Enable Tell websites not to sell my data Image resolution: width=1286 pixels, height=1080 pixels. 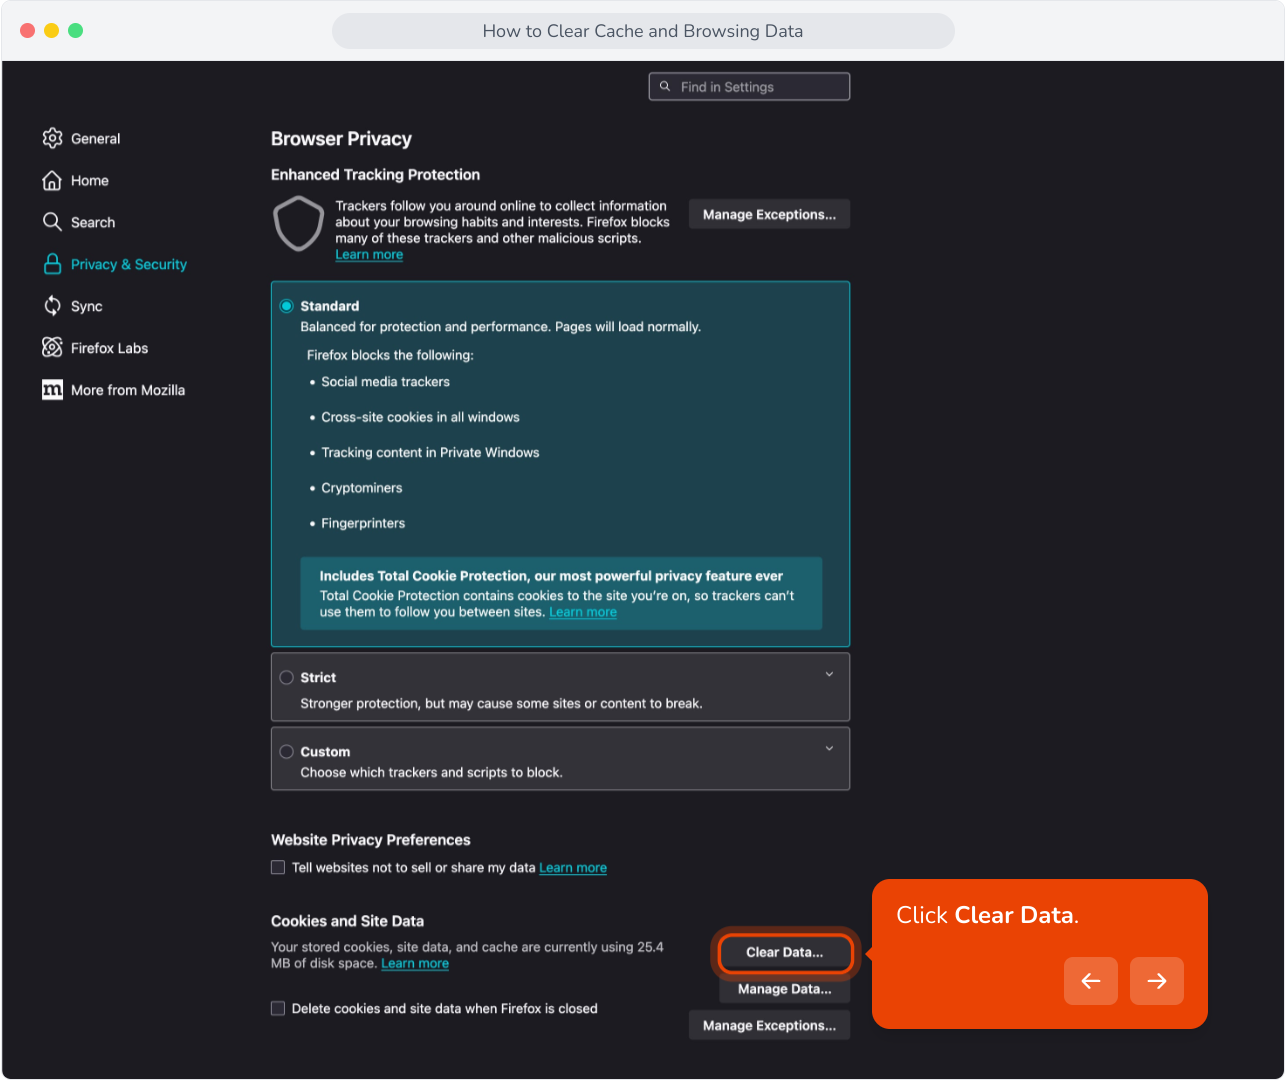(x=278, y=867)
